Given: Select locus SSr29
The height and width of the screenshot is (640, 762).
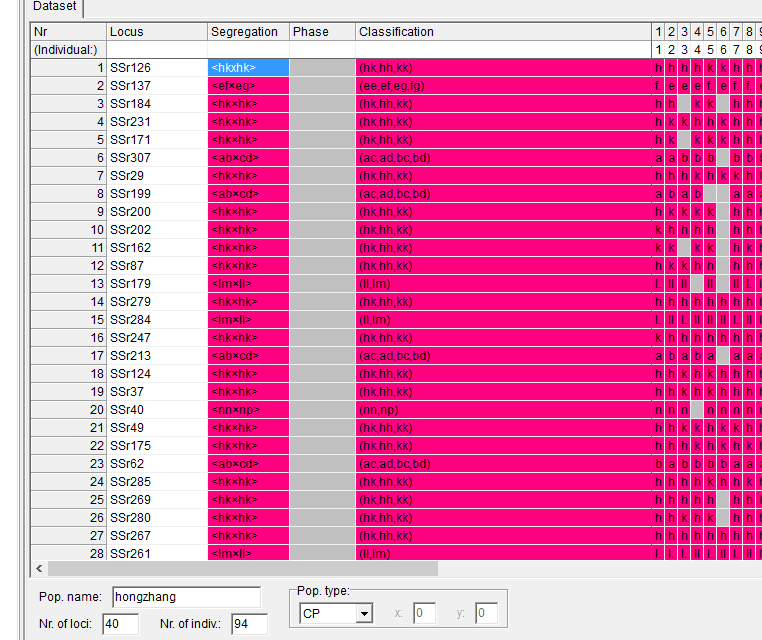Looking at the screenshot, I should [x=157, y=175].
